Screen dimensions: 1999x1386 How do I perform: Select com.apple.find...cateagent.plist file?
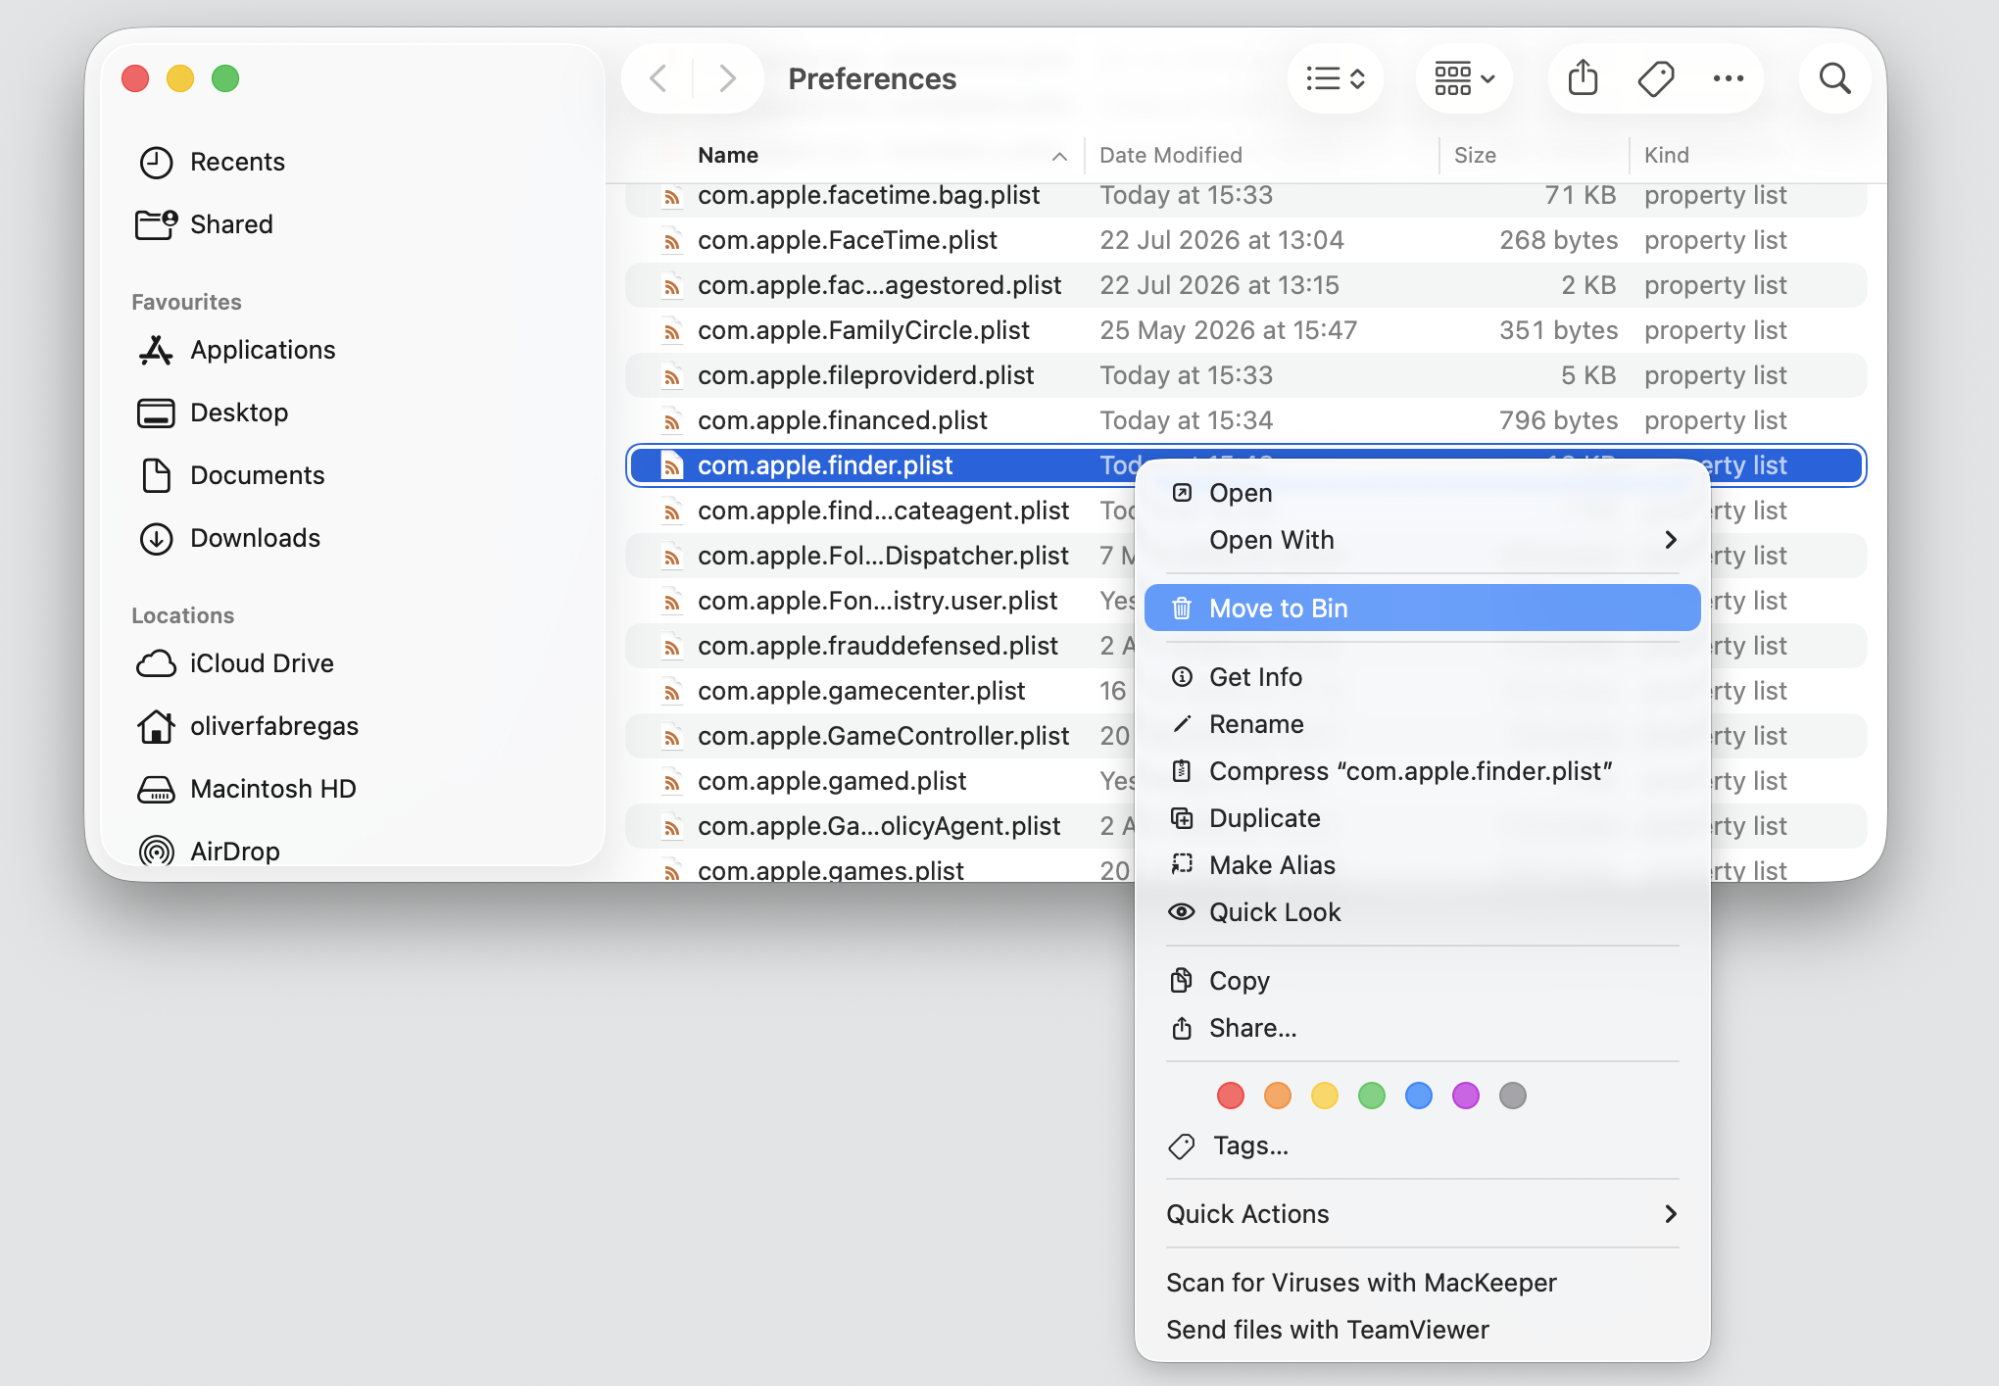click(x=880, y=511)
